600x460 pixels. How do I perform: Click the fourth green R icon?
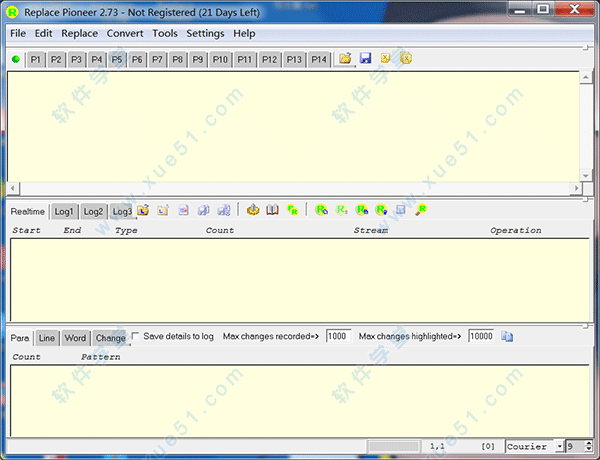(382, 210)
